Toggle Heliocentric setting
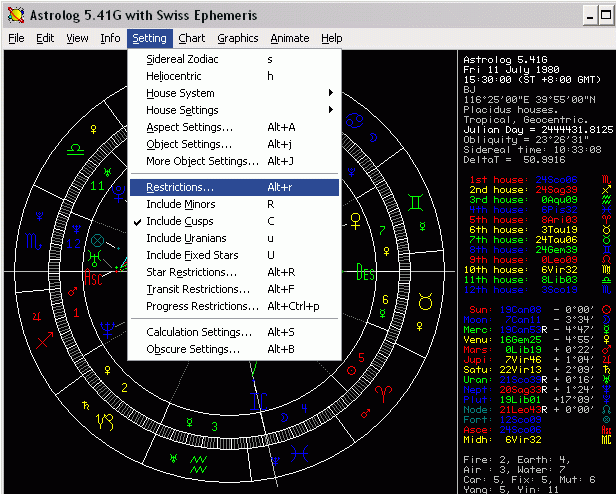 point(234,76)
